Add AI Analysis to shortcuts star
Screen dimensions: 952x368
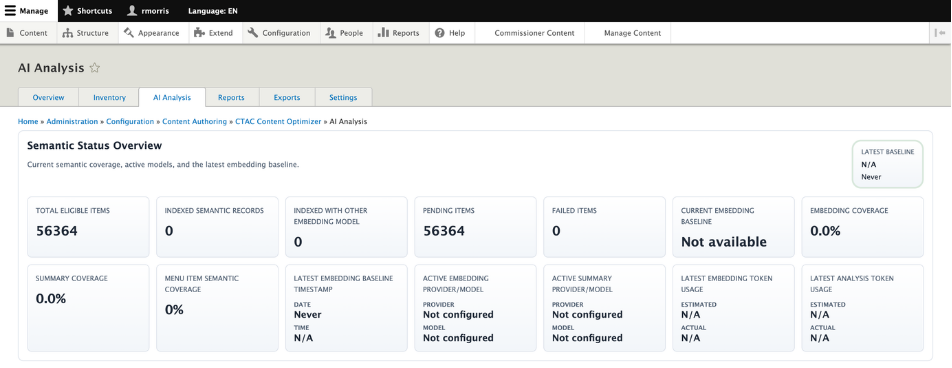pyautogui.click(x=94, y=68)
